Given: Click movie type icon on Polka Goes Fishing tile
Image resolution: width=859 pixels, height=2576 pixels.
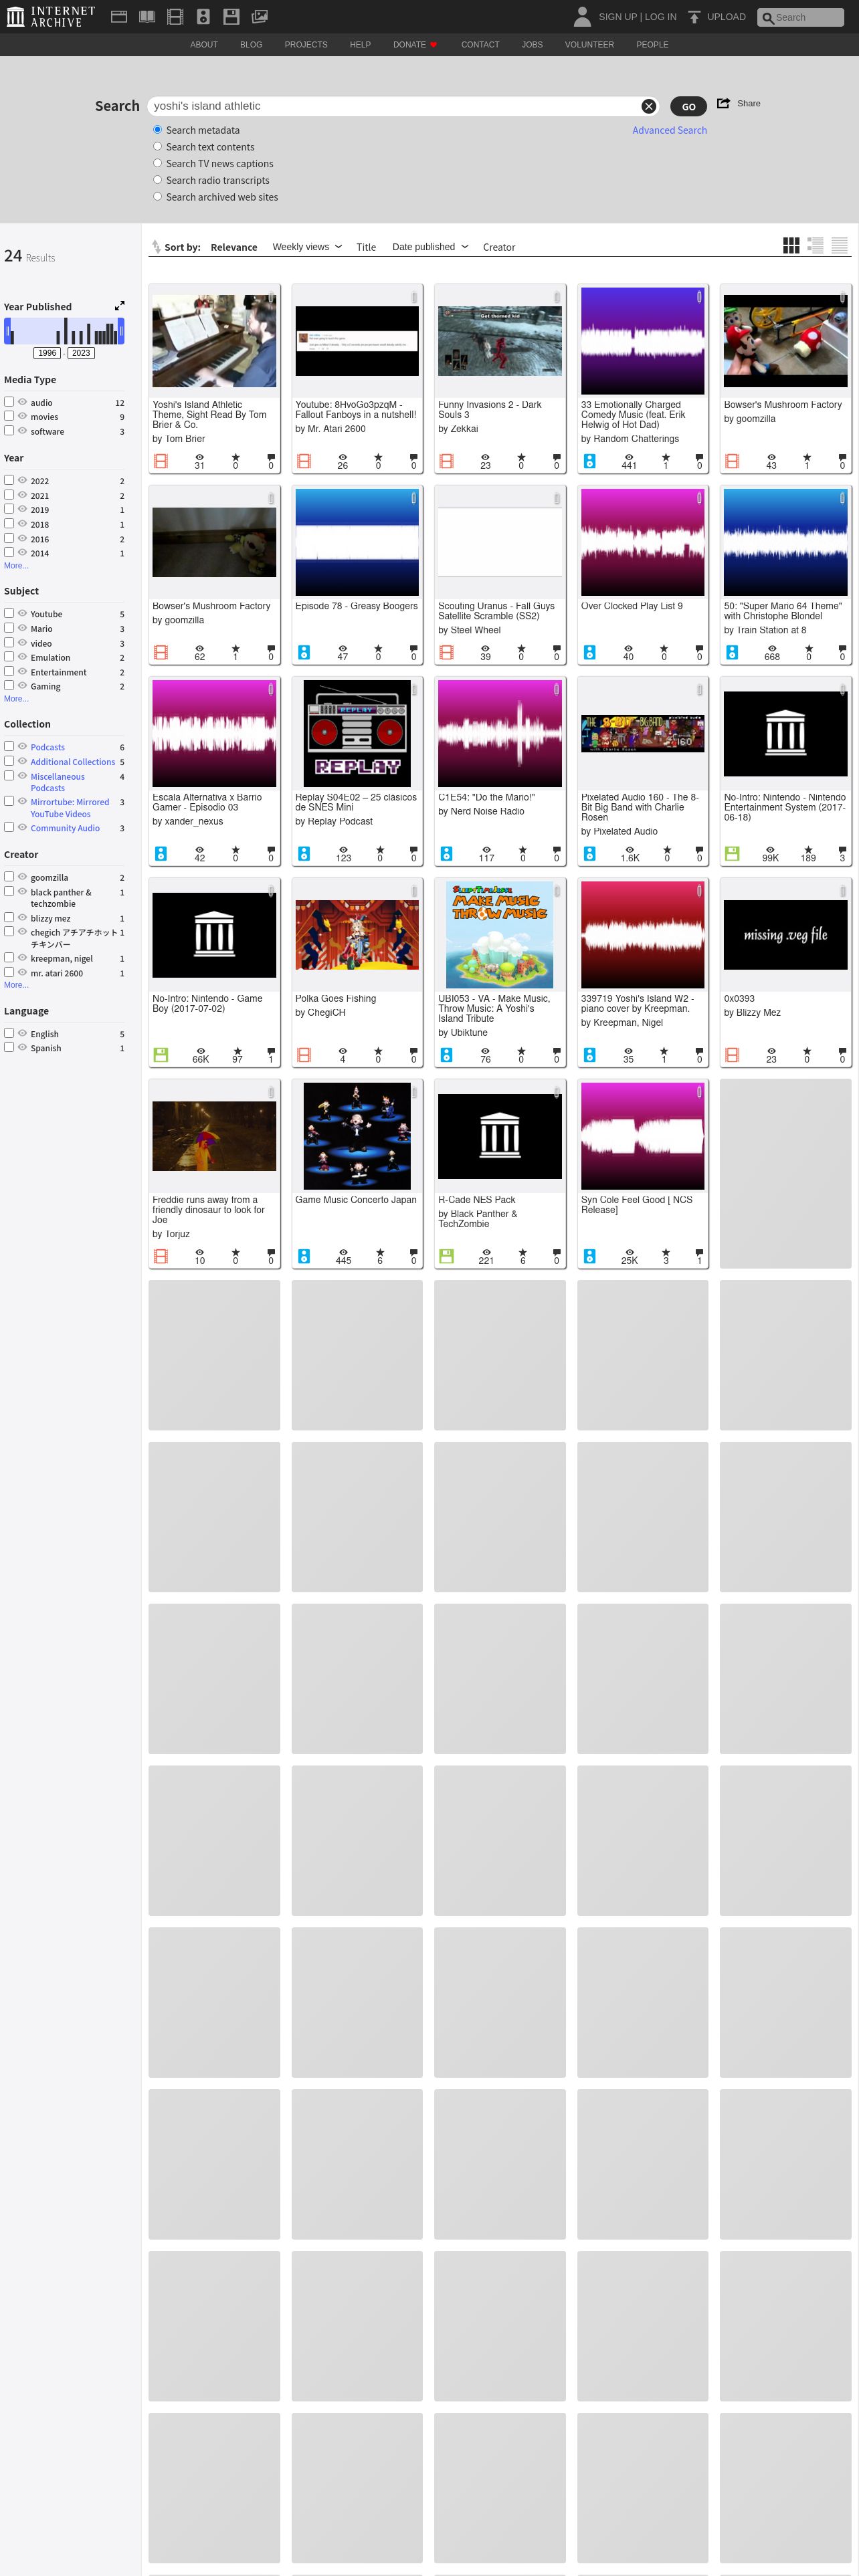Looking at the screenshot, I should coord(304,1055).
